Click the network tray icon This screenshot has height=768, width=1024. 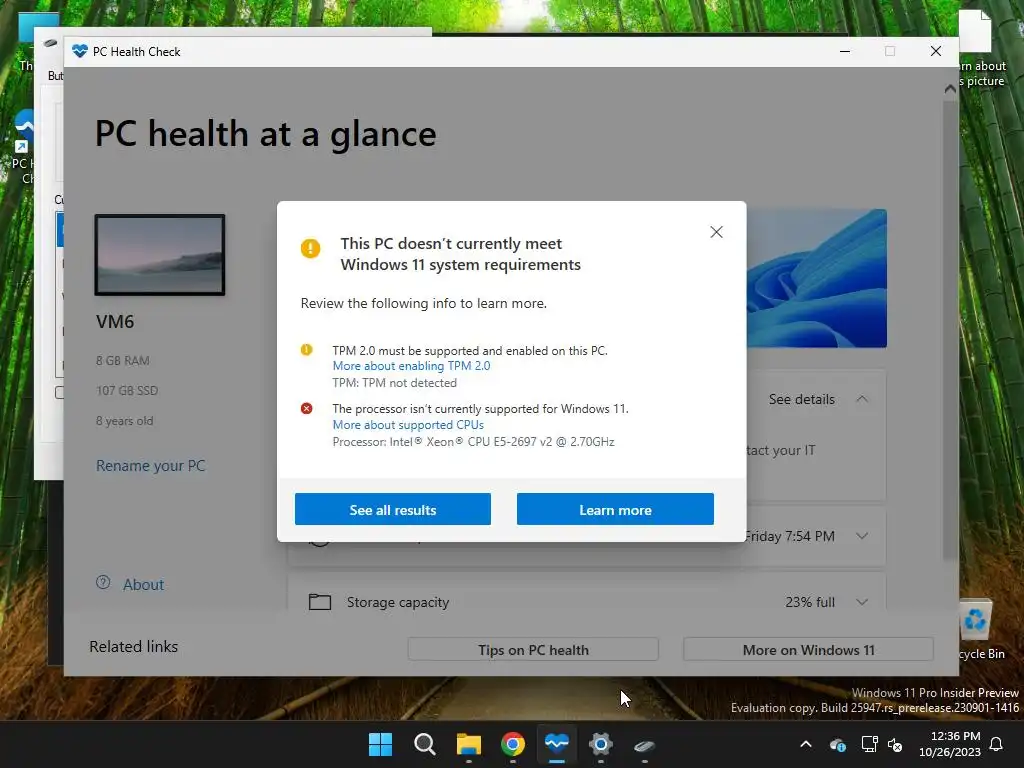pyautogui.click(x=869, y=744)
